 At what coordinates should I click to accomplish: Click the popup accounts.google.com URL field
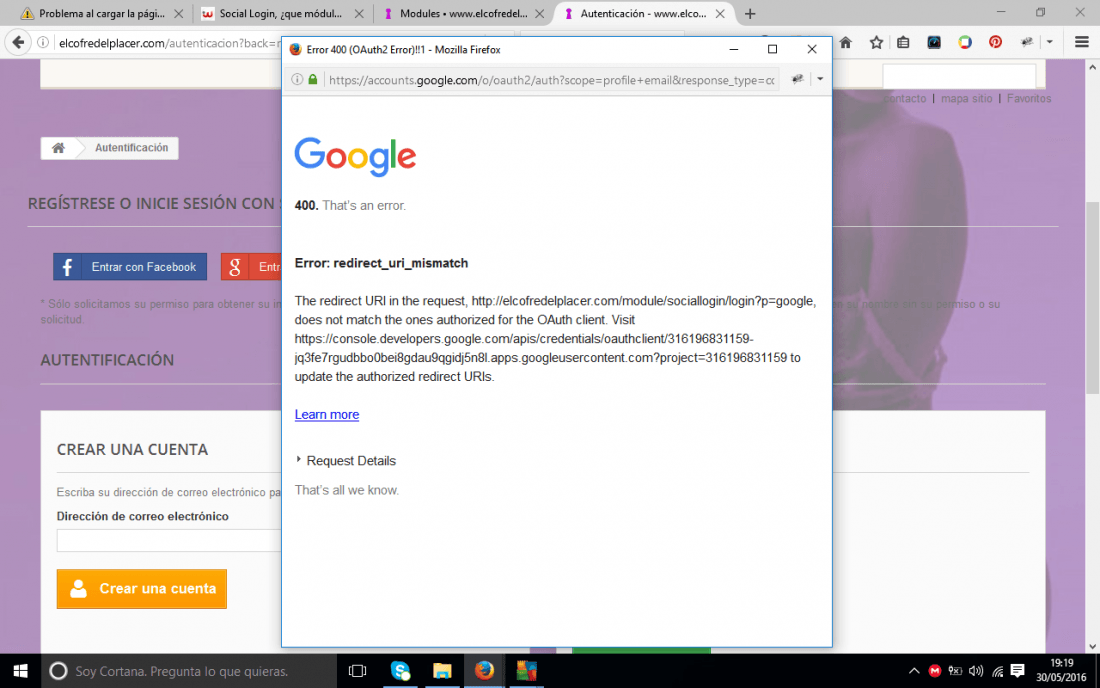coord(551,80)
